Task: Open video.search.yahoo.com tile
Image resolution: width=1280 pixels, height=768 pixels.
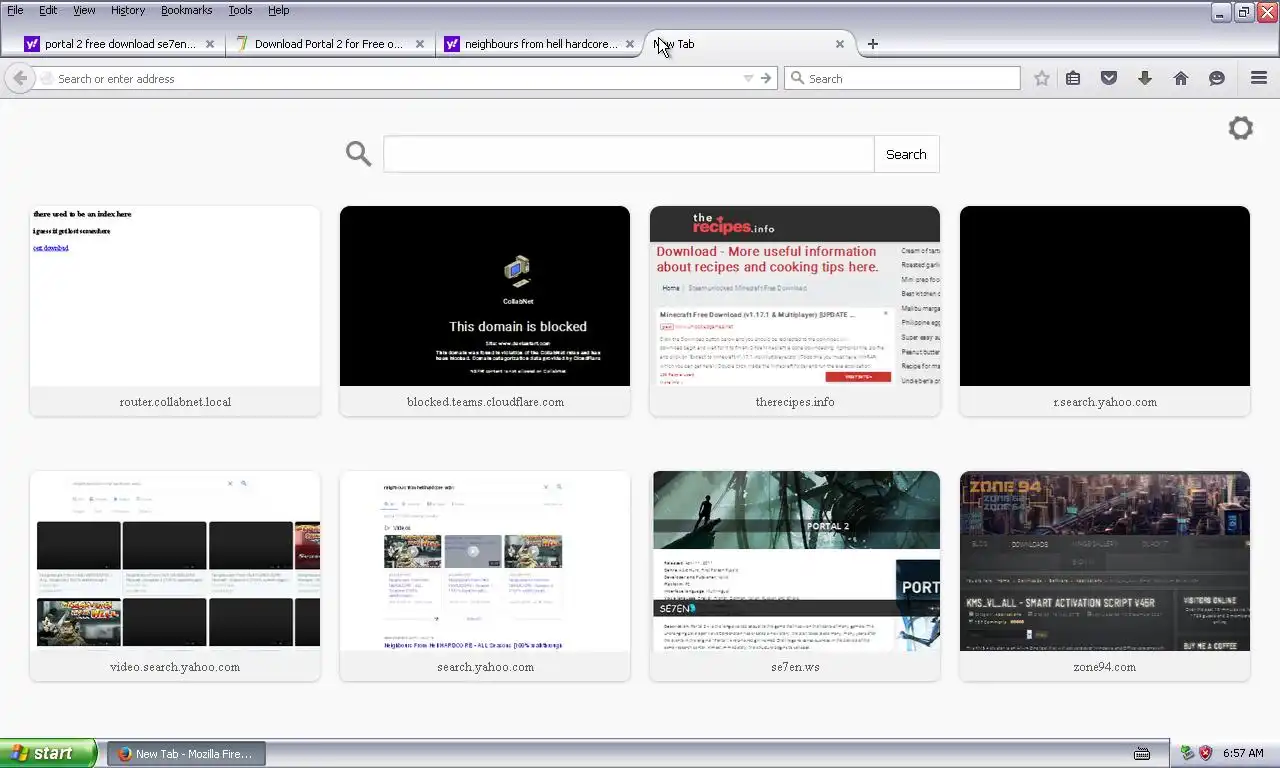Action: coord(175,576)
